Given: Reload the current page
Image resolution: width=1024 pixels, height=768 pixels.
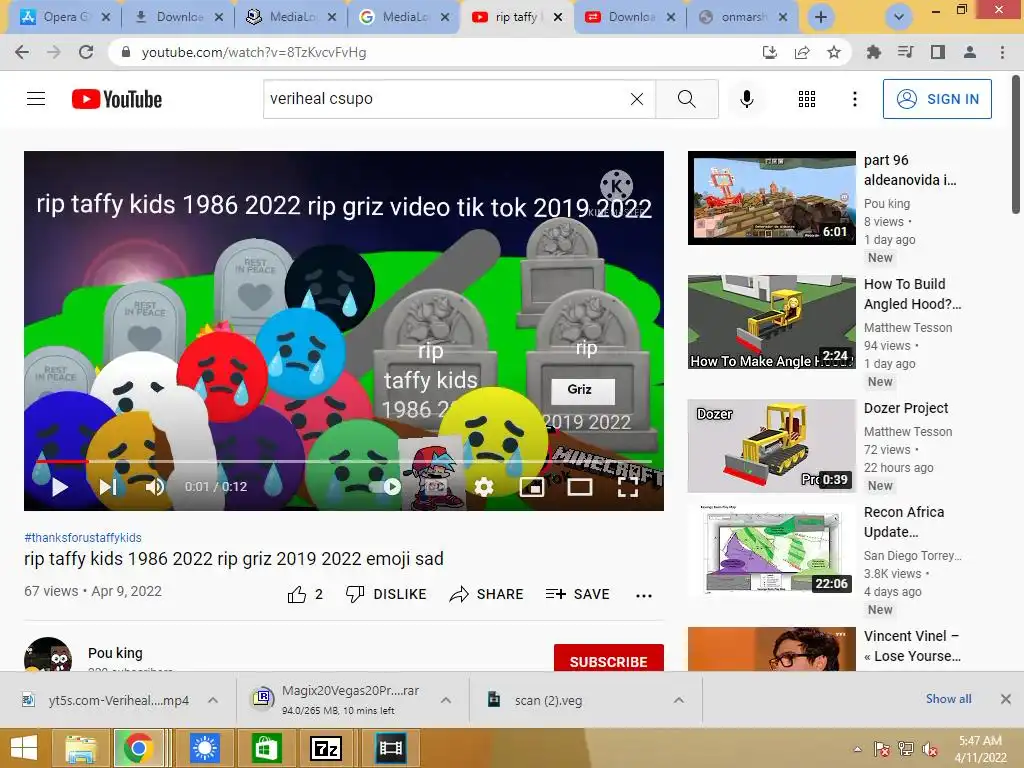Looking at the screenshot, I should point(86,52).
